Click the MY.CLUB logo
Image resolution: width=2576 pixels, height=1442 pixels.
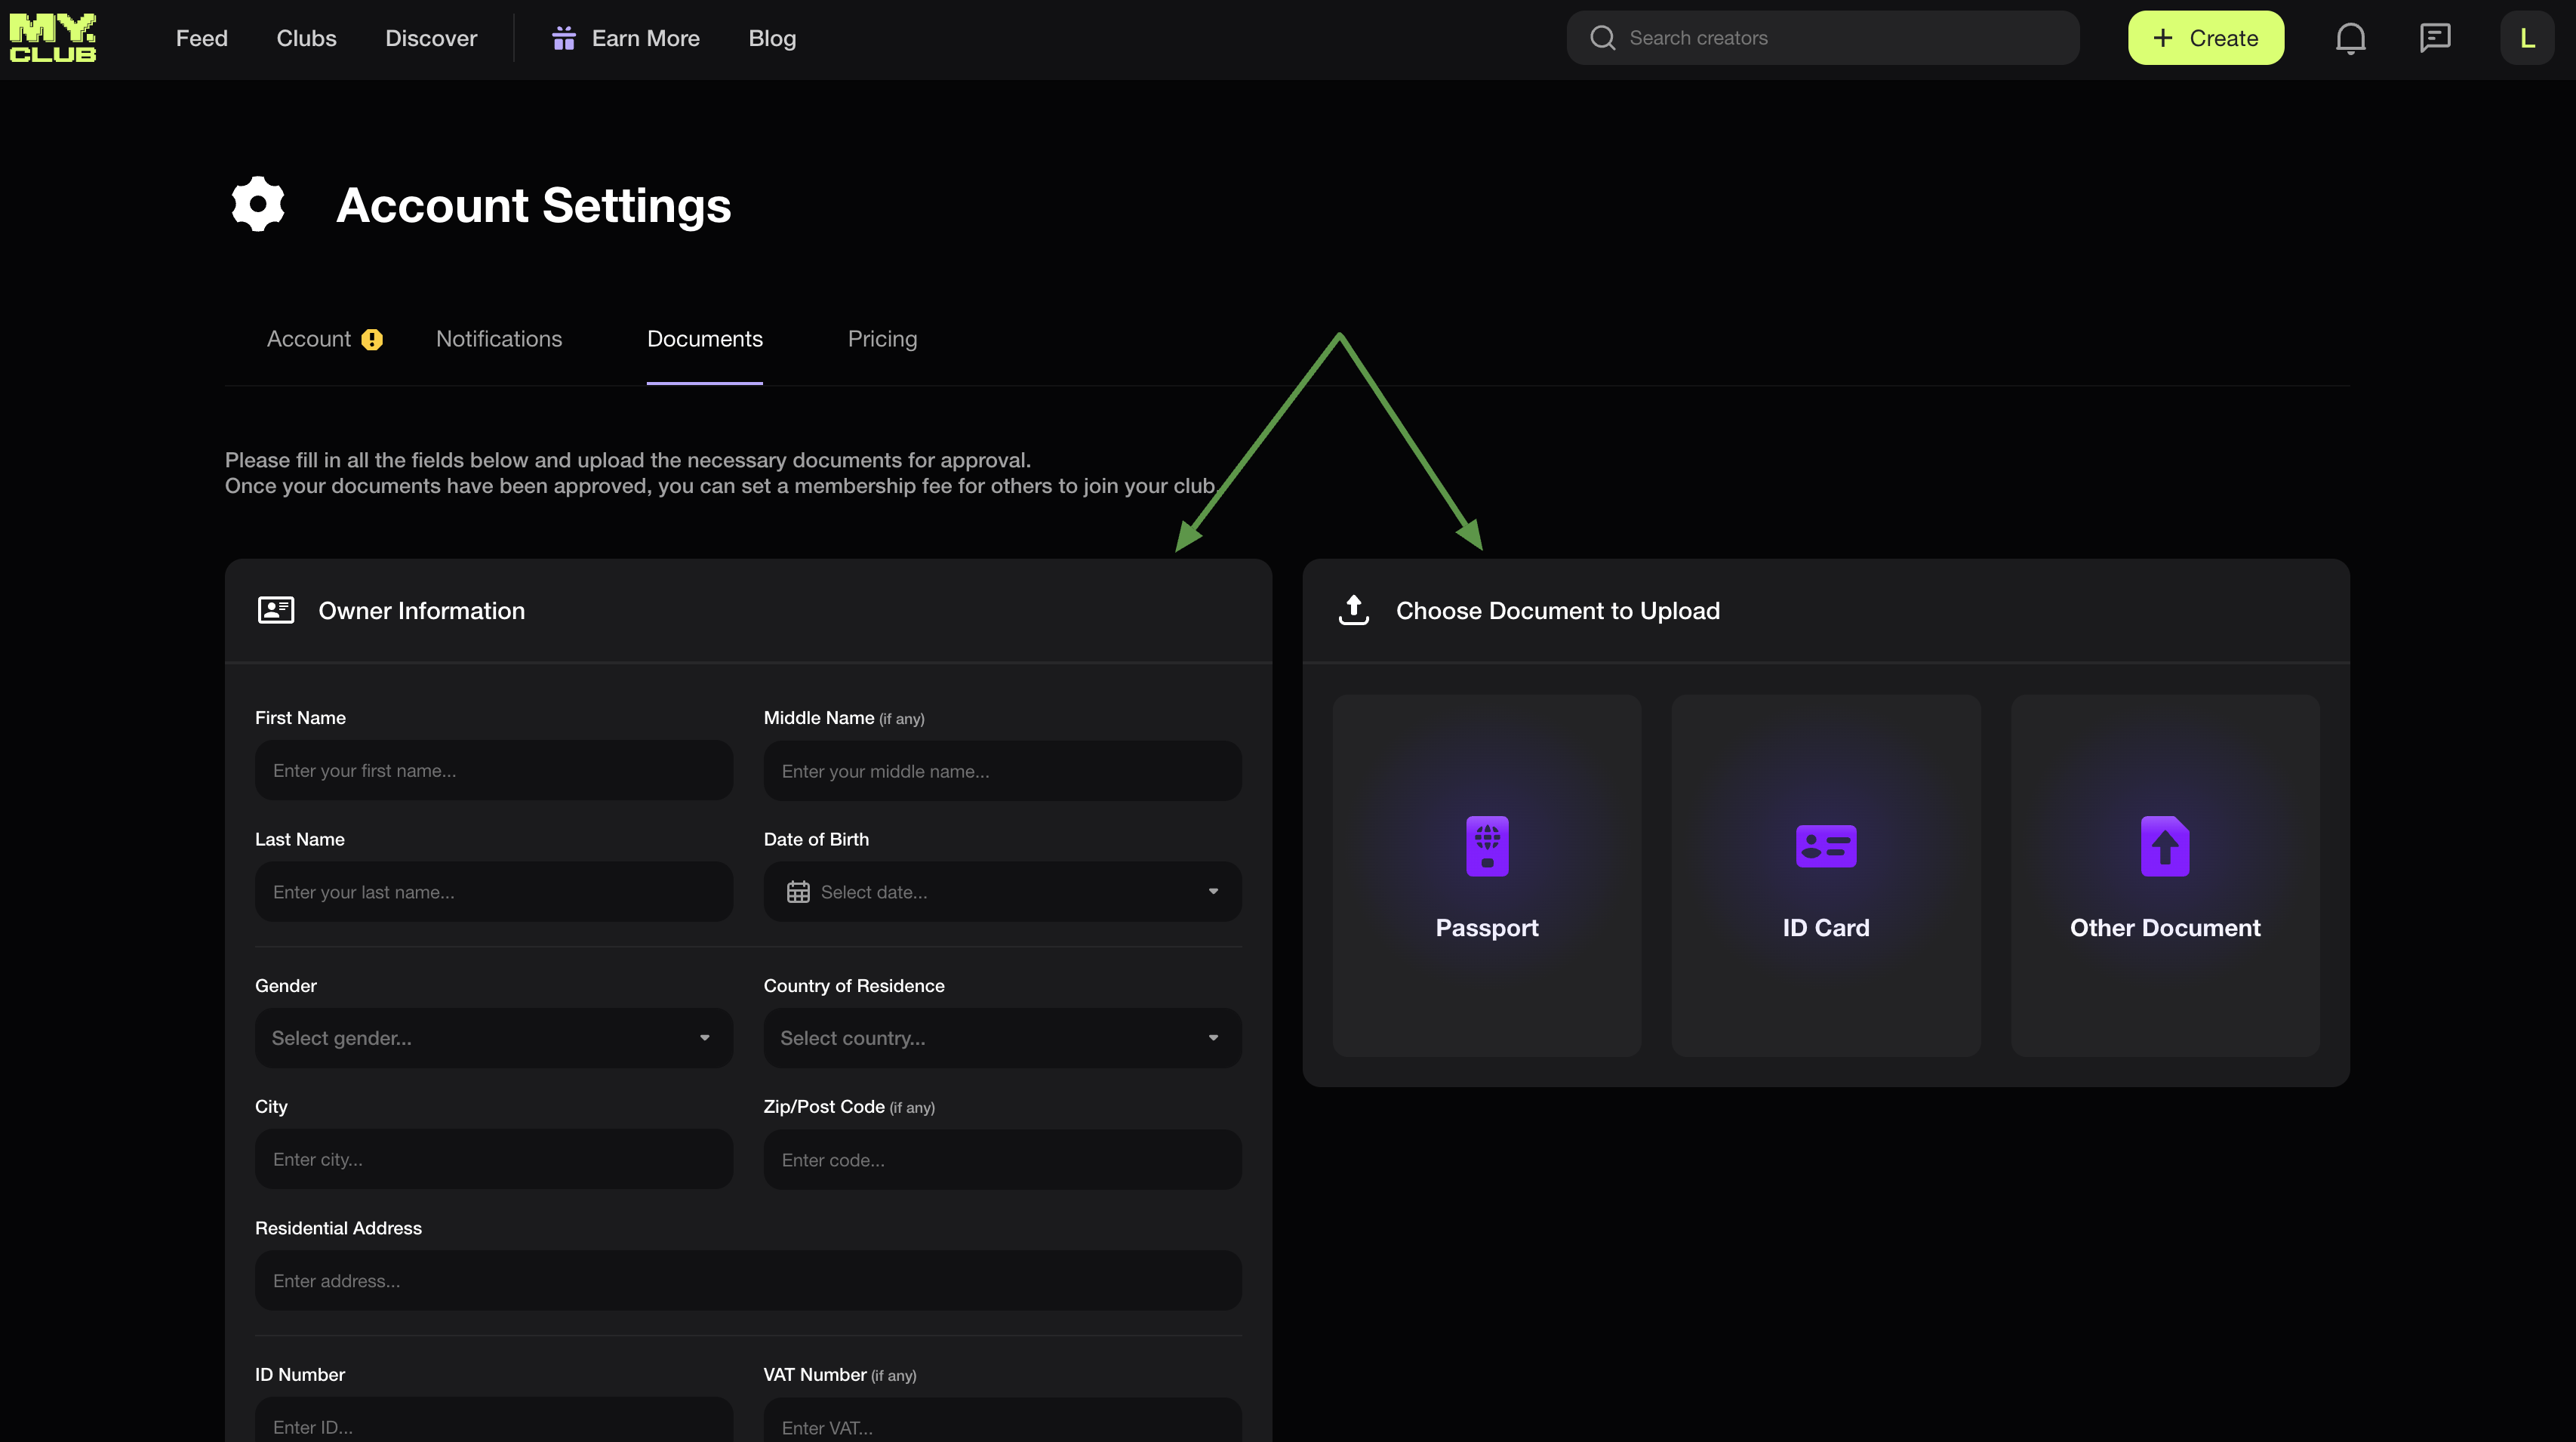coord(53,38)
